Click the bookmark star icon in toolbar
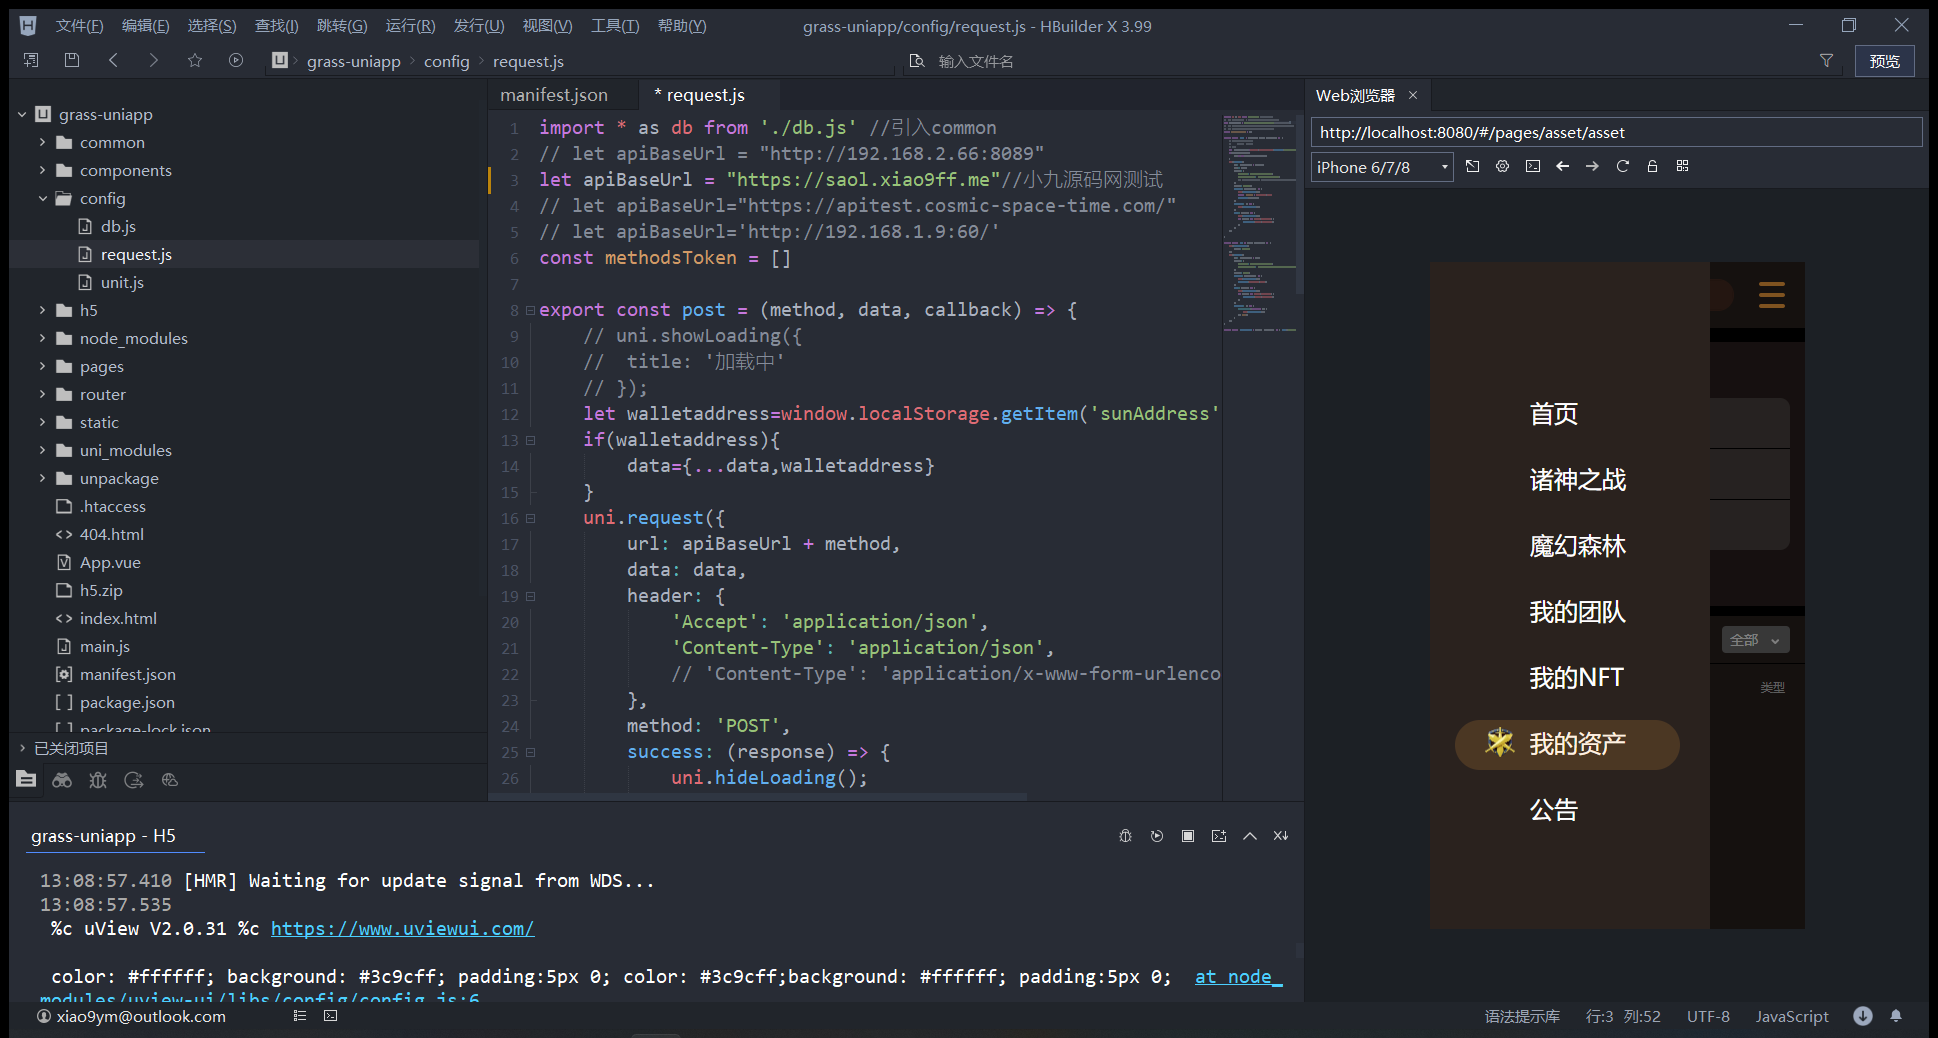 (x=195, y=61)
